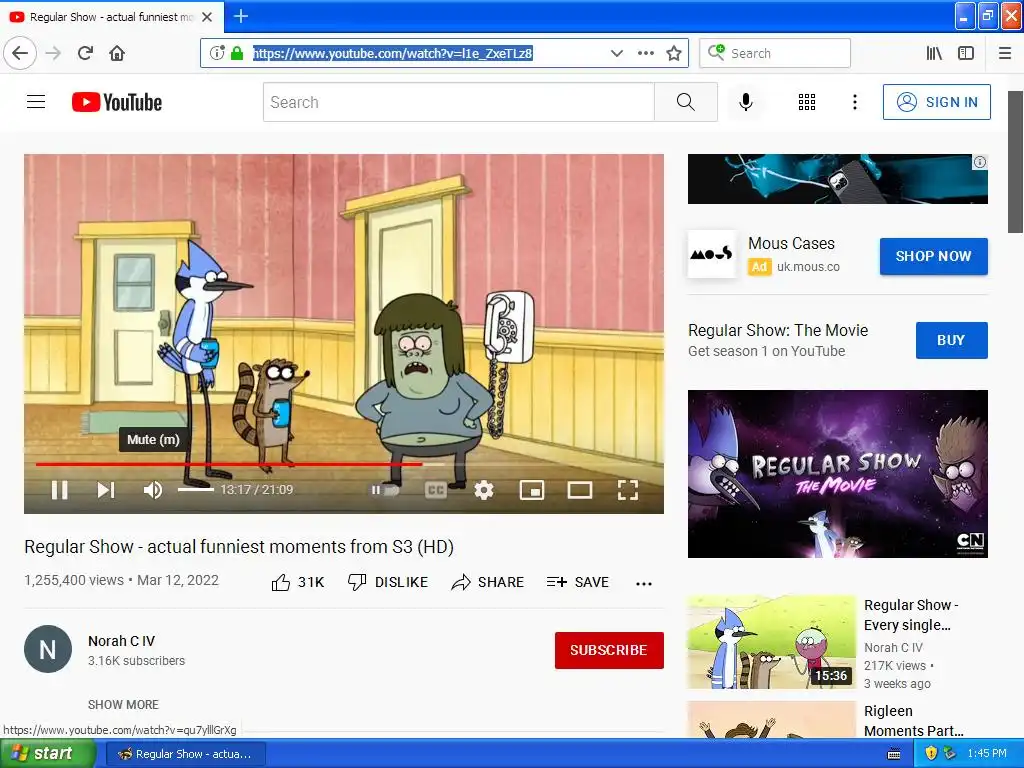Enter full screen video mode

click(628, 490)
